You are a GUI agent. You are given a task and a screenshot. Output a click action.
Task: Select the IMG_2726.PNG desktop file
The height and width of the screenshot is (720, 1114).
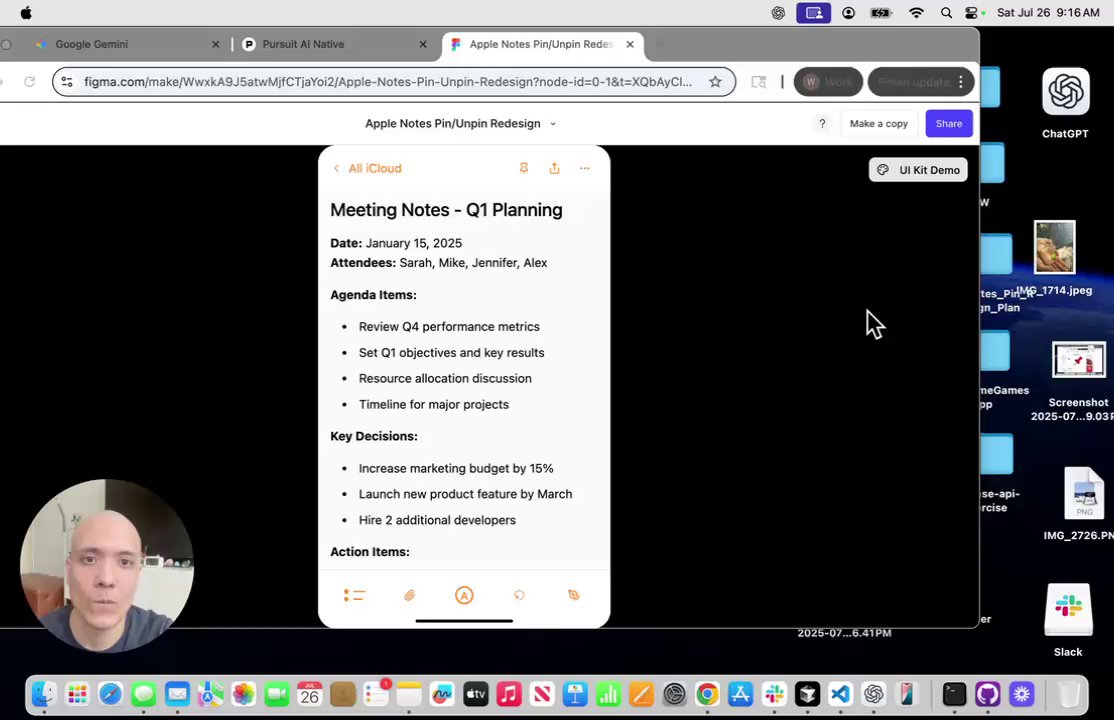1083,494
